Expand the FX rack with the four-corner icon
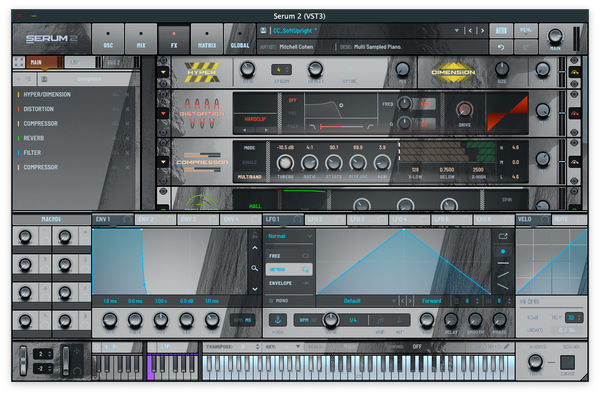600x395 pixels. coord(19,62)
